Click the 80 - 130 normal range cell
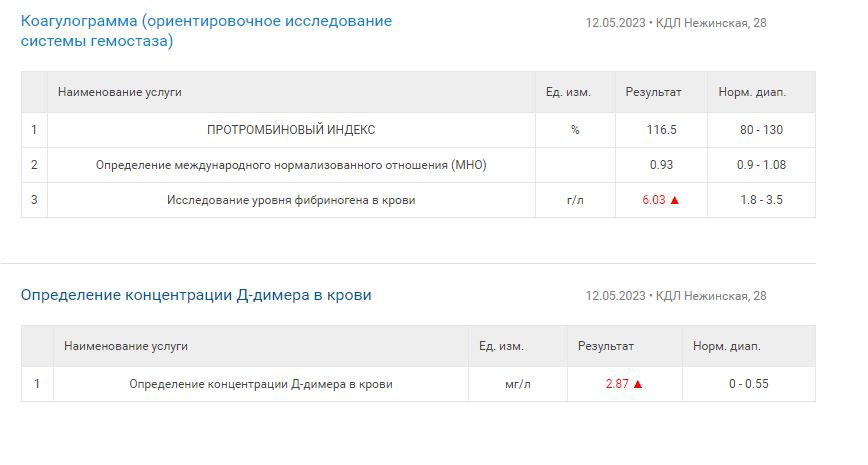This screenshot has width=868, height=465. 761,130
